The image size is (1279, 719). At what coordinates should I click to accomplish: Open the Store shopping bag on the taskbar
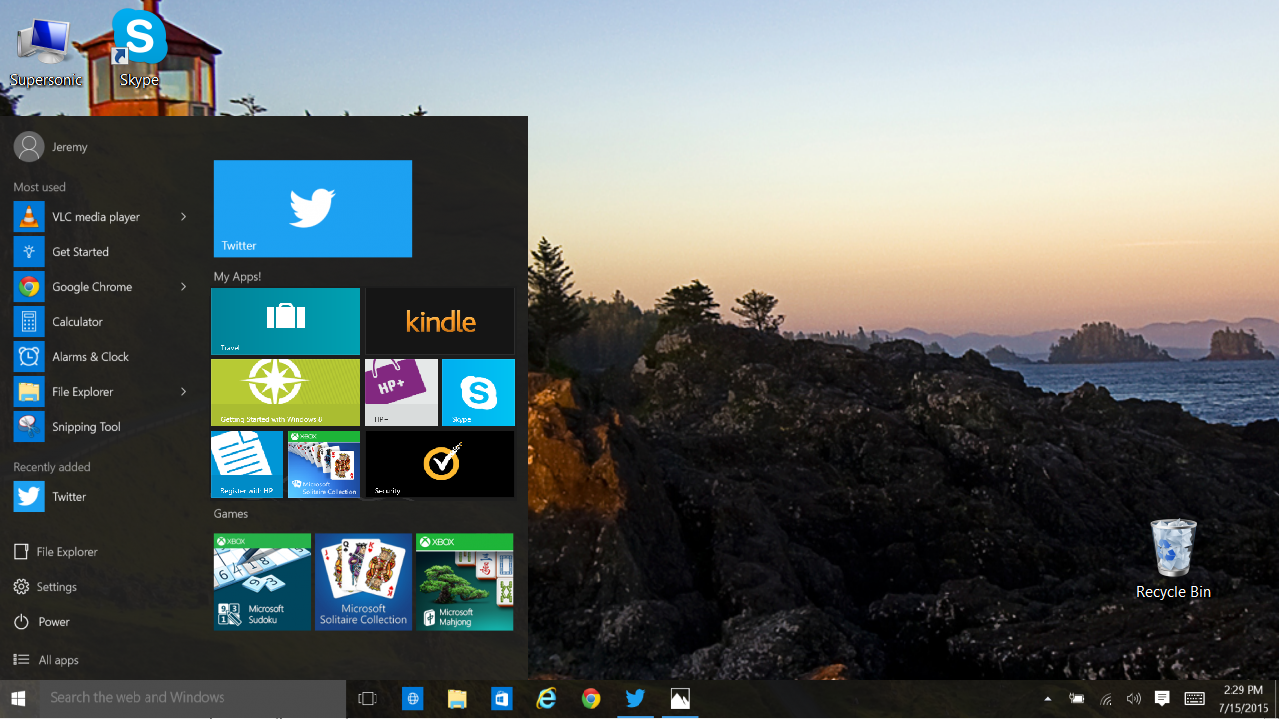[501, 699]
